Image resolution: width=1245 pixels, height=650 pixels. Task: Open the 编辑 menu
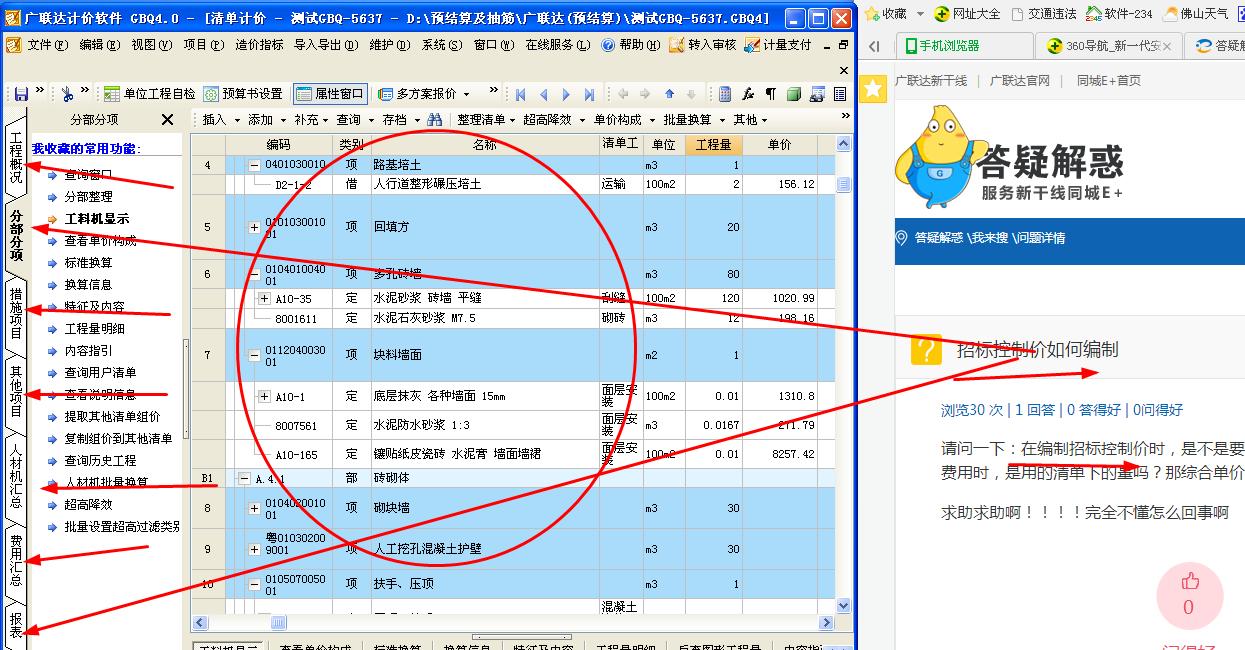[98, 45]
